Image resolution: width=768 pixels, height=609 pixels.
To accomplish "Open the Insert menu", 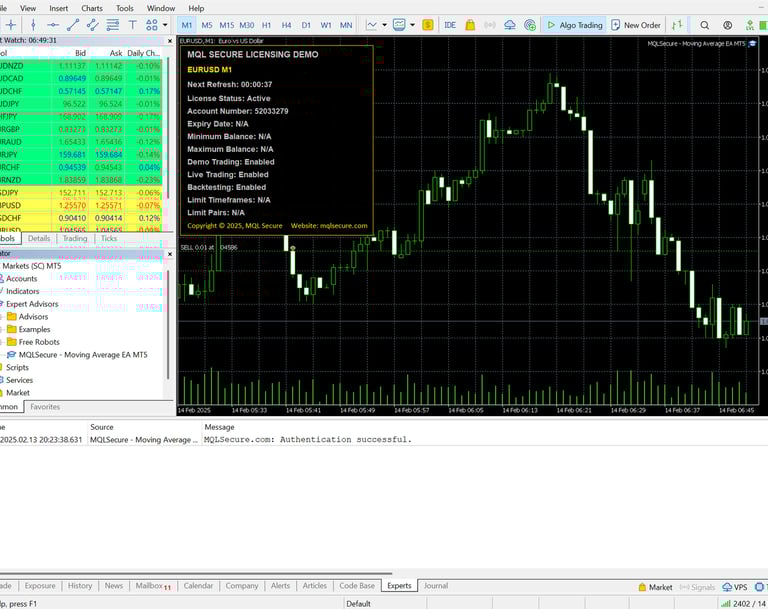I will point(59,8).
